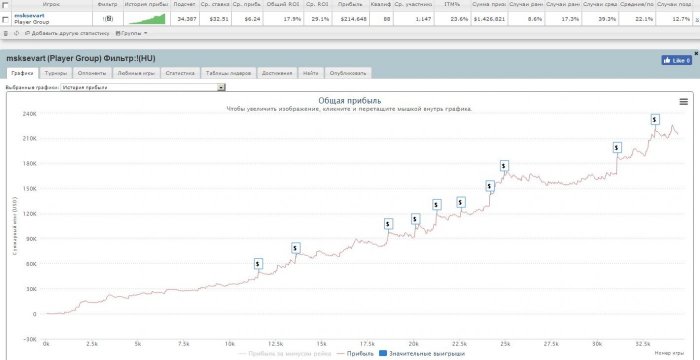This screenshot has height=360, width=700.
Task: Select the 1,147 average entrants cell
Action: click(414, 19)
